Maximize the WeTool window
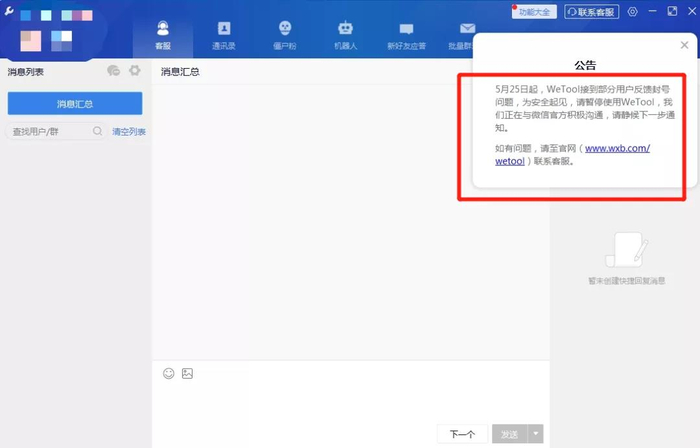The height and width of the screenshot is (448, 700). coord(672,11)
